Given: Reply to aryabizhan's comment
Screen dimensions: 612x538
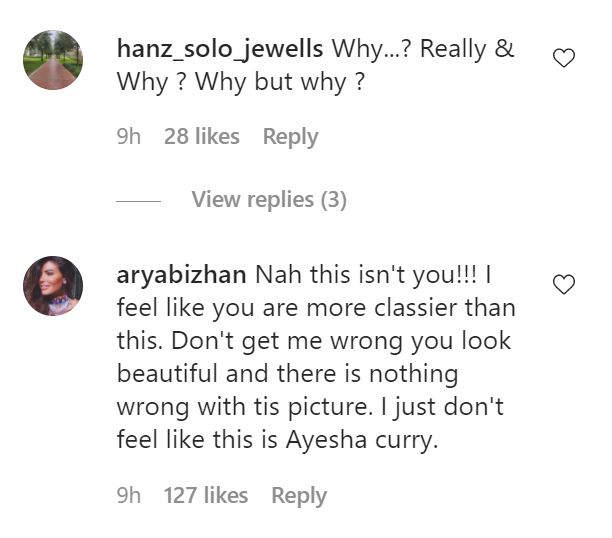Looking at the screenshot, I should tap(299, 495).
